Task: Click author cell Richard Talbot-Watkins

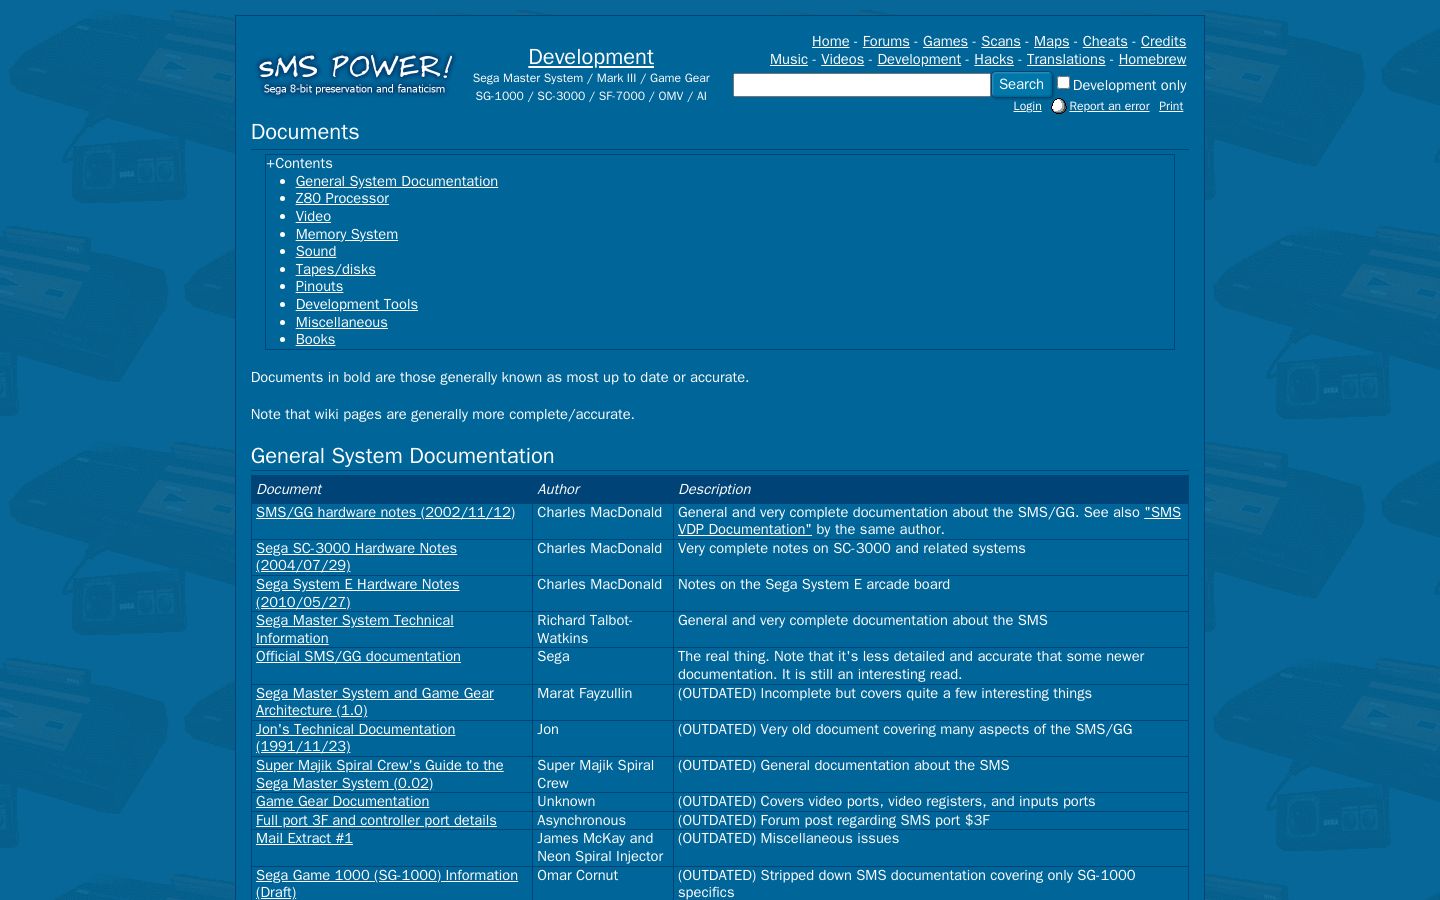Action: click(585, 629)
